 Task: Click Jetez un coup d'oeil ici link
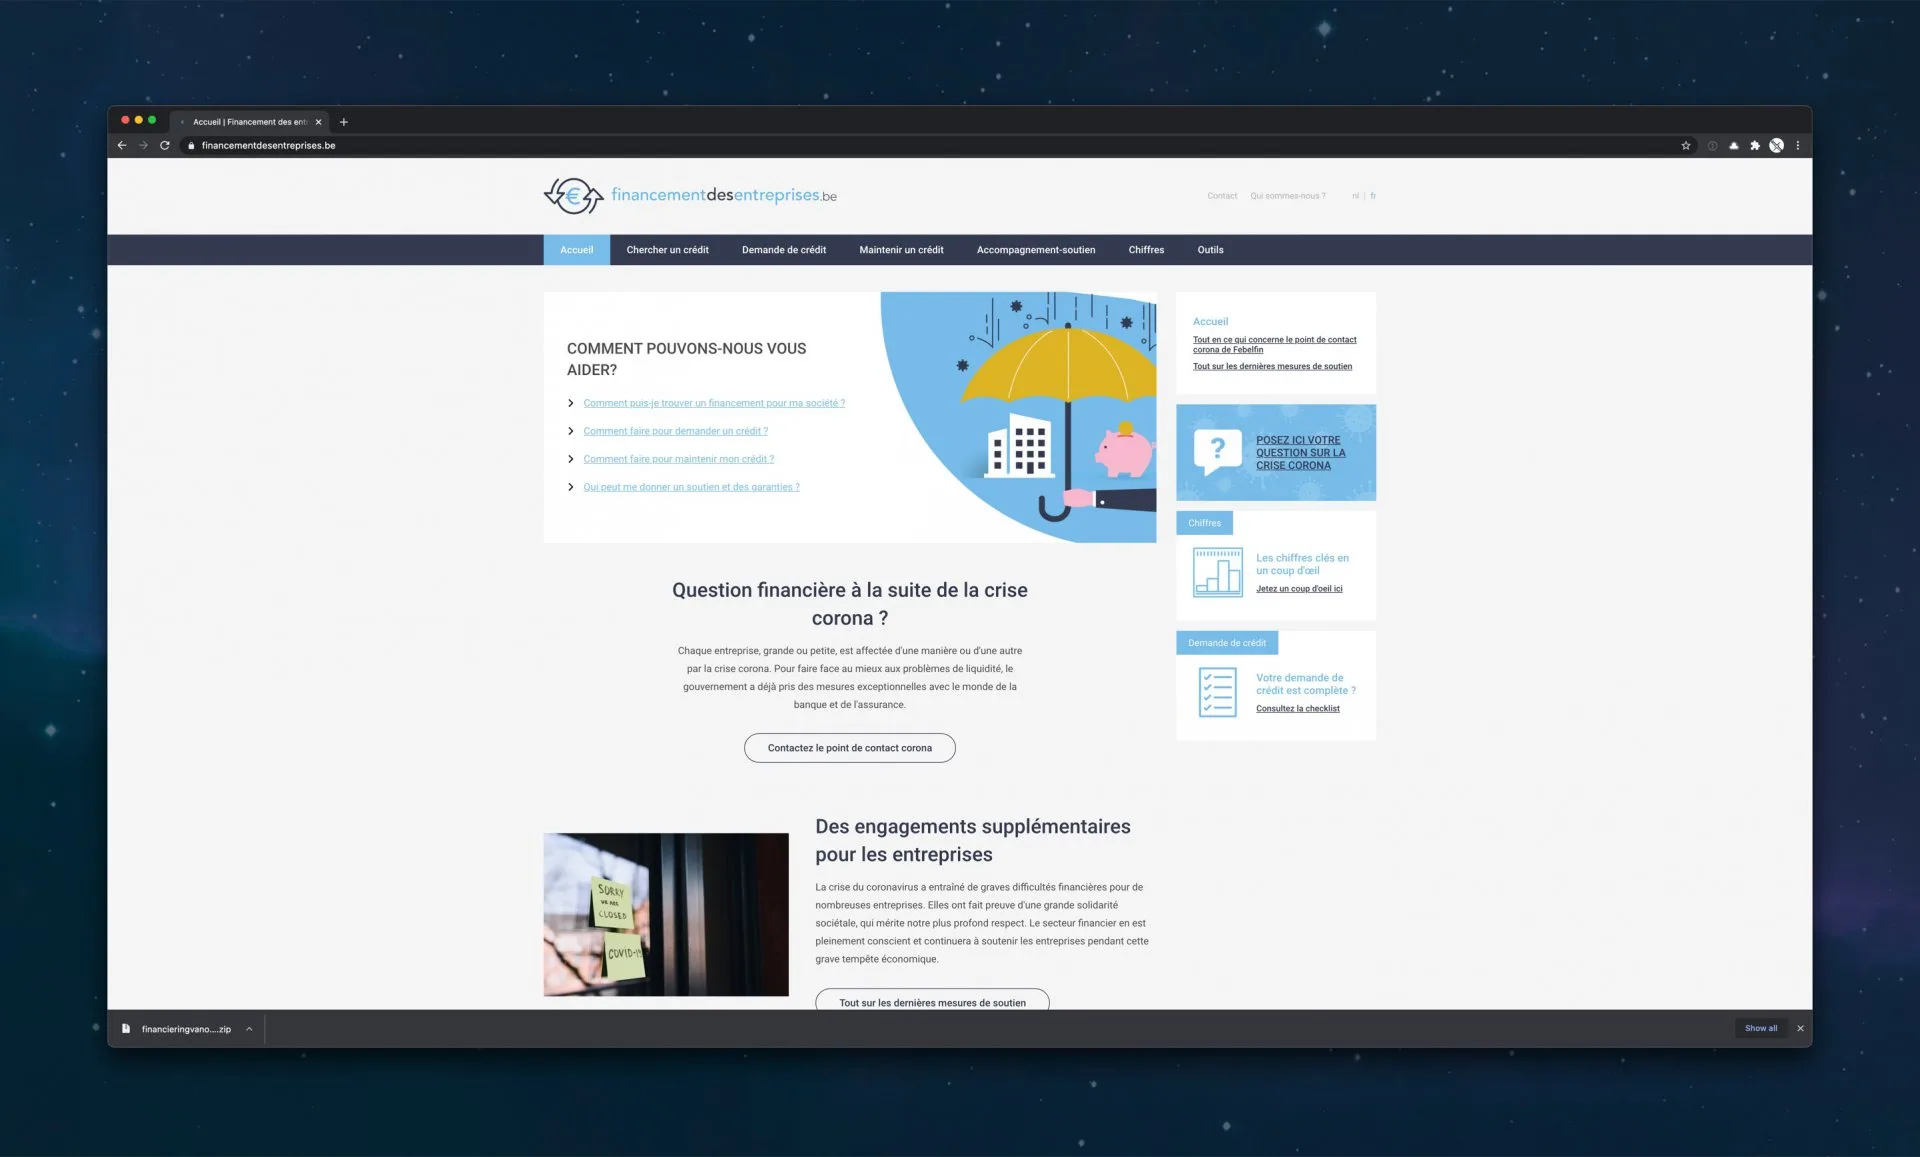(1299, 589)
